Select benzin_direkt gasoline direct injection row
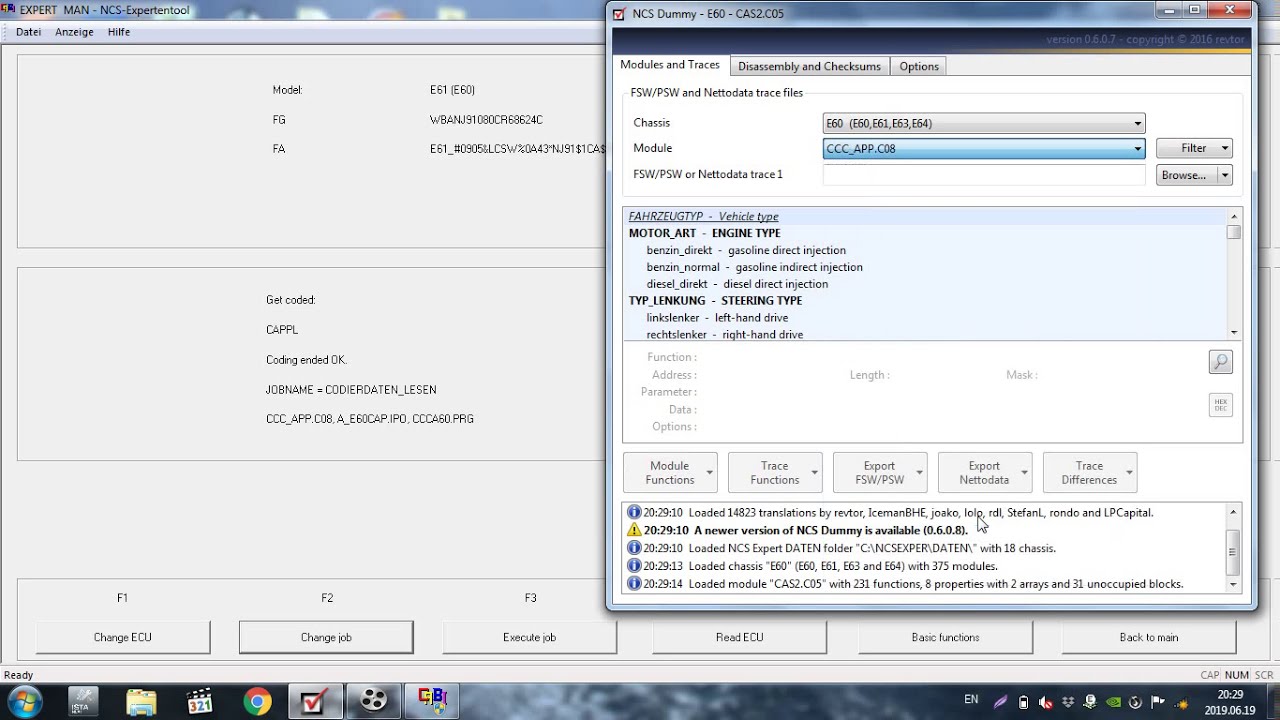The width and height of the screenshot is (1280, 720). [925, 250]
